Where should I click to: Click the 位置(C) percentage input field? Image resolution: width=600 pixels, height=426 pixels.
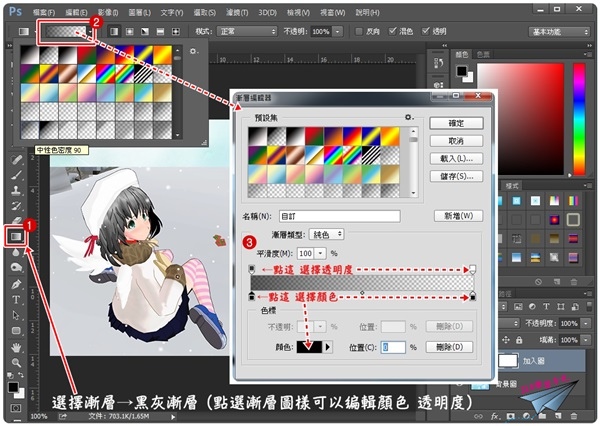click(393, 347)
